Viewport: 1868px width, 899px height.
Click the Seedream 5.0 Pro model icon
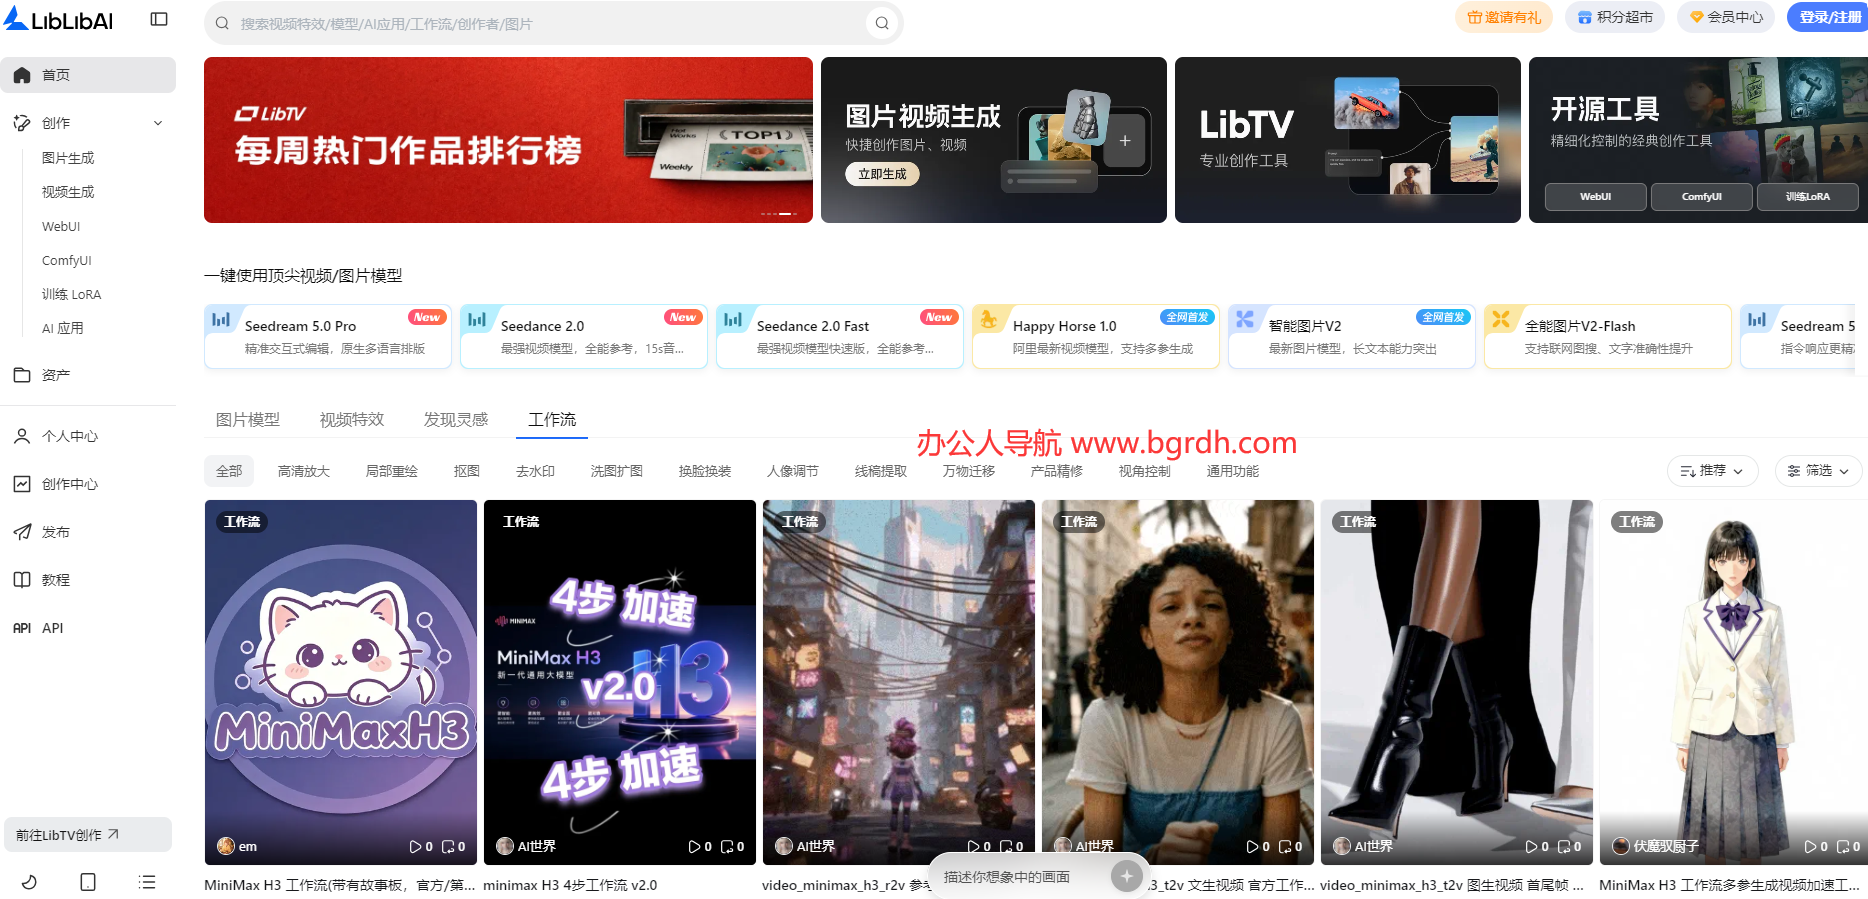(x=221, y=320)
